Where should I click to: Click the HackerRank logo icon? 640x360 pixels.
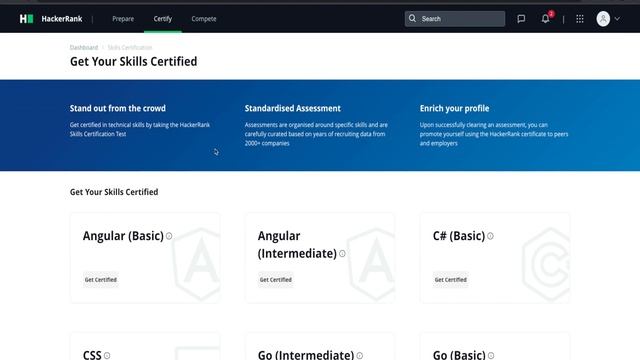(27, 19)
